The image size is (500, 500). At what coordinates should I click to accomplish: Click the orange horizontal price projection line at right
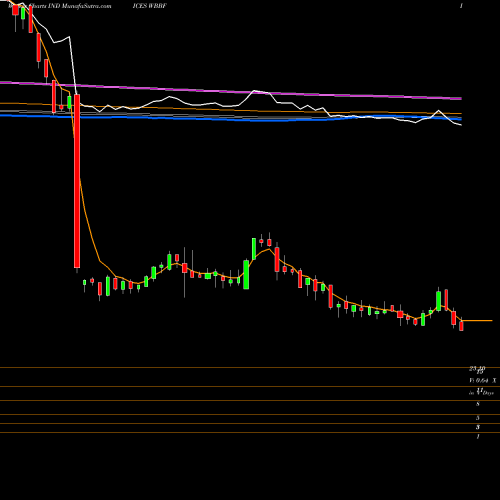477,321
